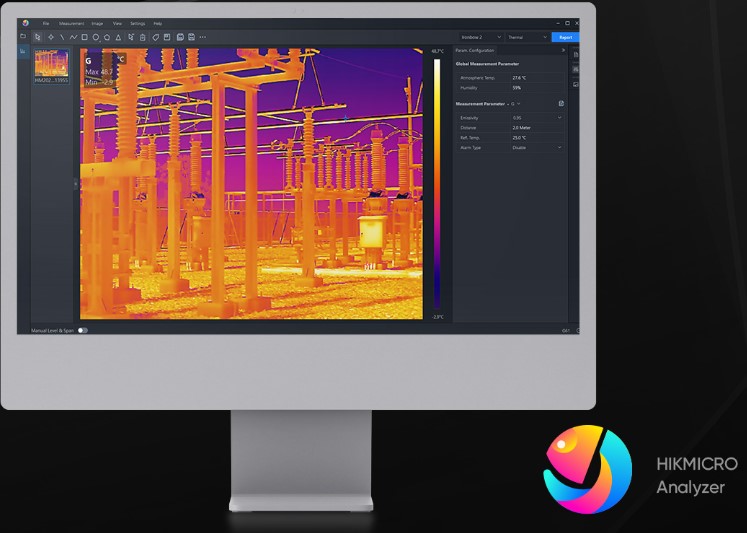Select the pointer selection tool
747x533 pixels.
click(x=38, y=37)
